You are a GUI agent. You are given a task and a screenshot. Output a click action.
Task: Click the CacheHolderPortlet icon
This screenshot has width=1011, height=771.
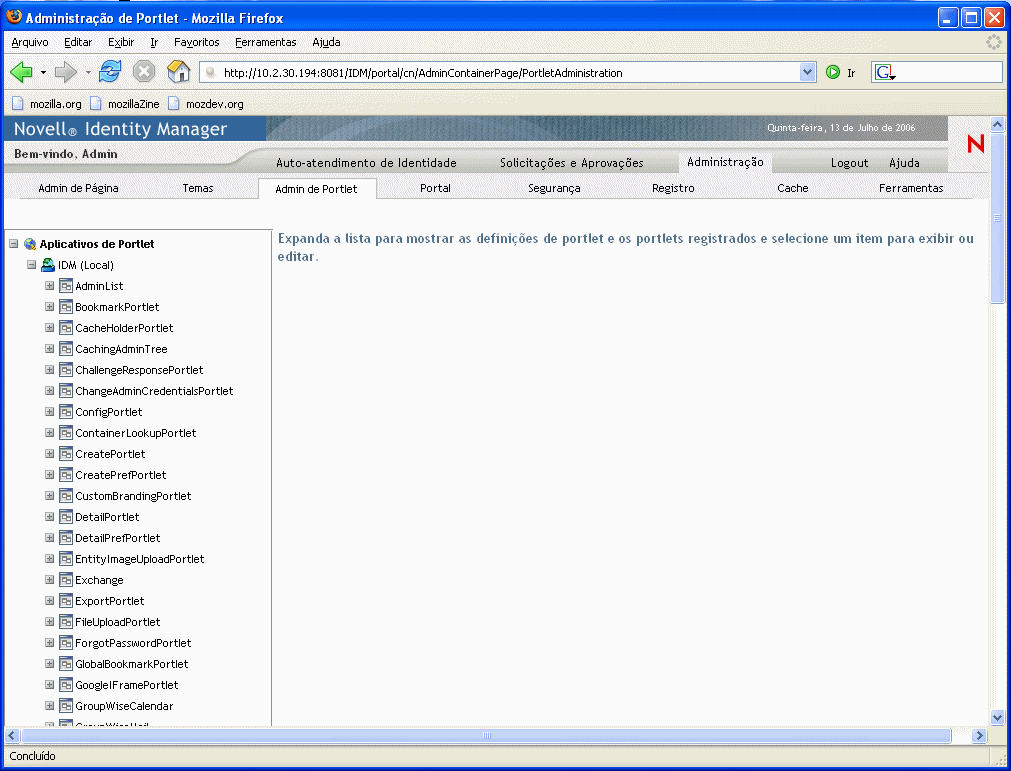tap(65, 328)
